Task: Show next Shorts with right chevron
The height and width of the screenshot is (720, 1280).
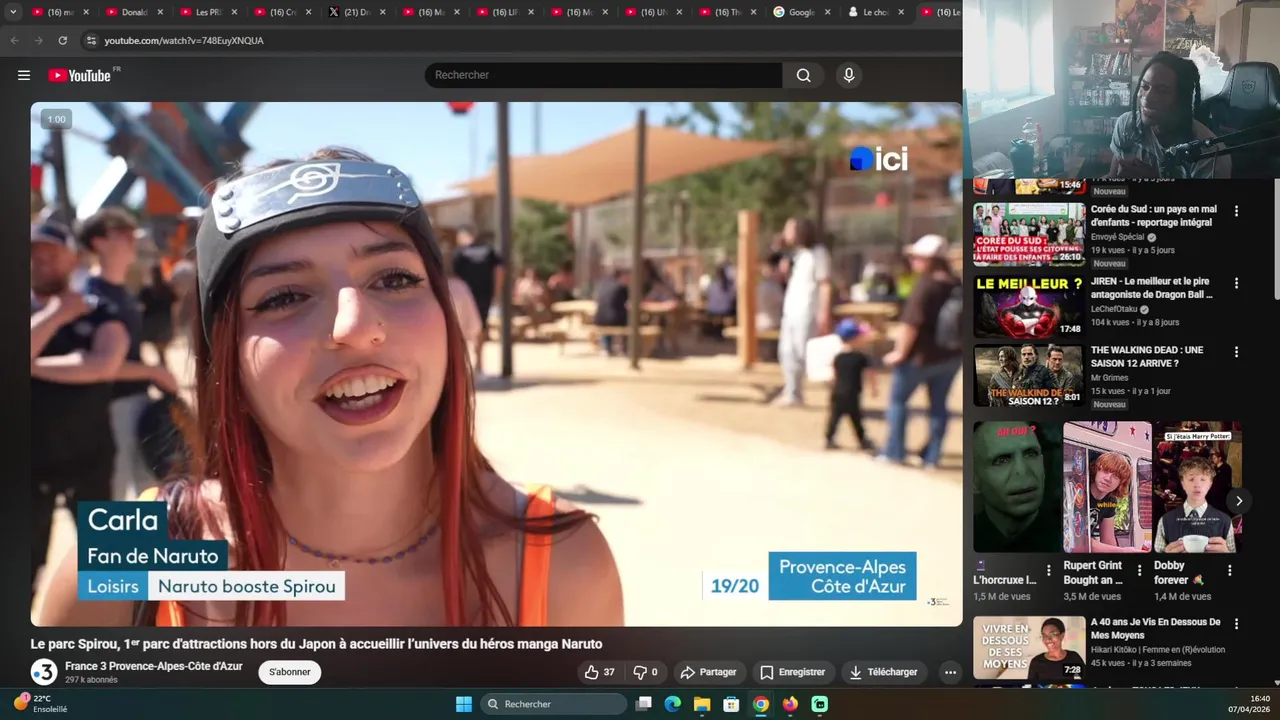Action: [1239, 501]
